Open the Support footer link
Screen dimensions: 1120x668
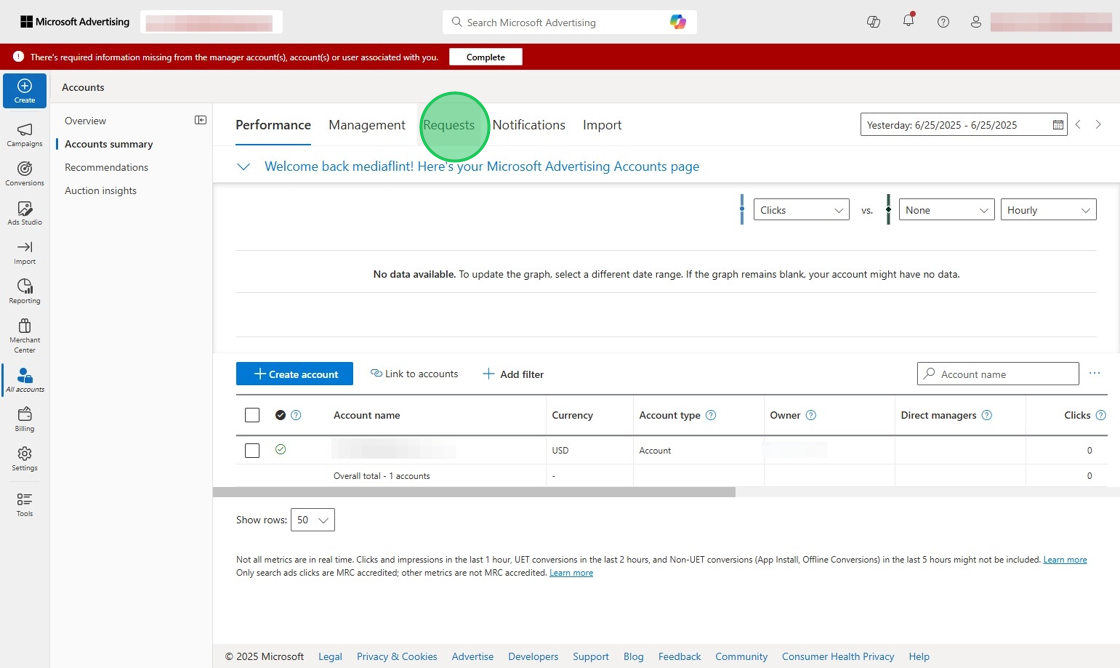pos(591,657)
